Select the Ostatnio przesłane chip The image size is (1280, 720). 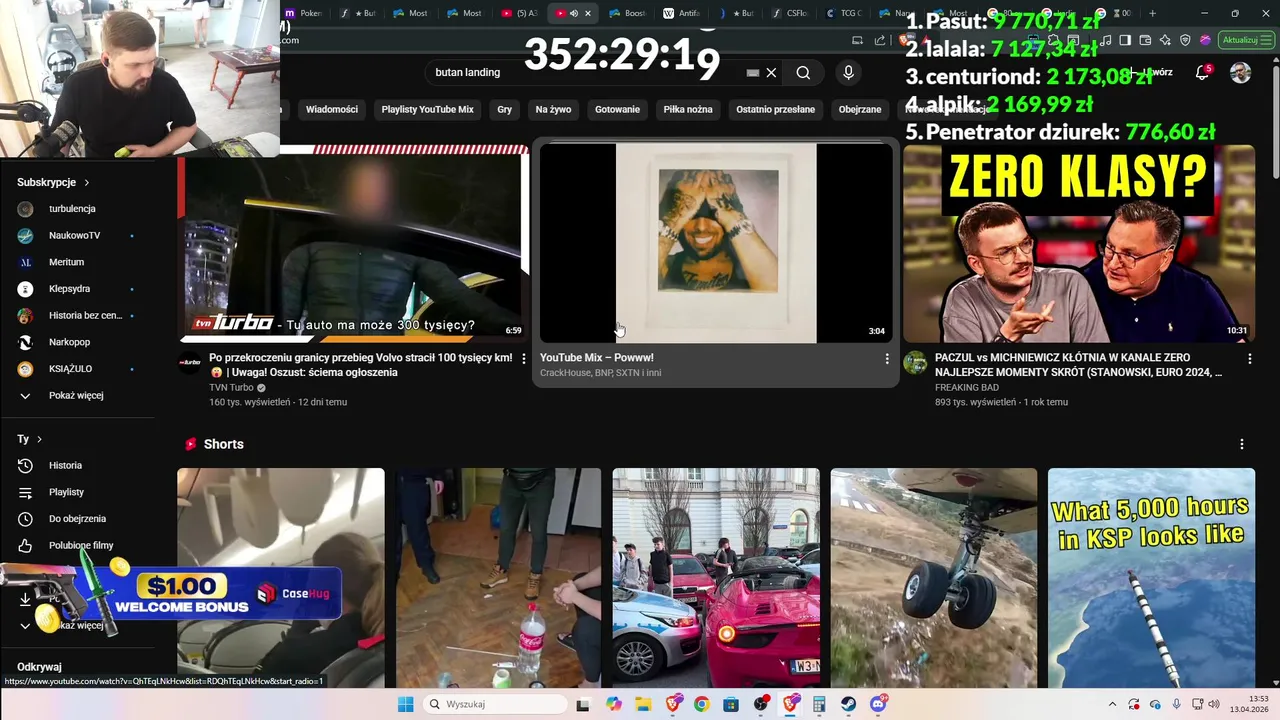point(775,109)
